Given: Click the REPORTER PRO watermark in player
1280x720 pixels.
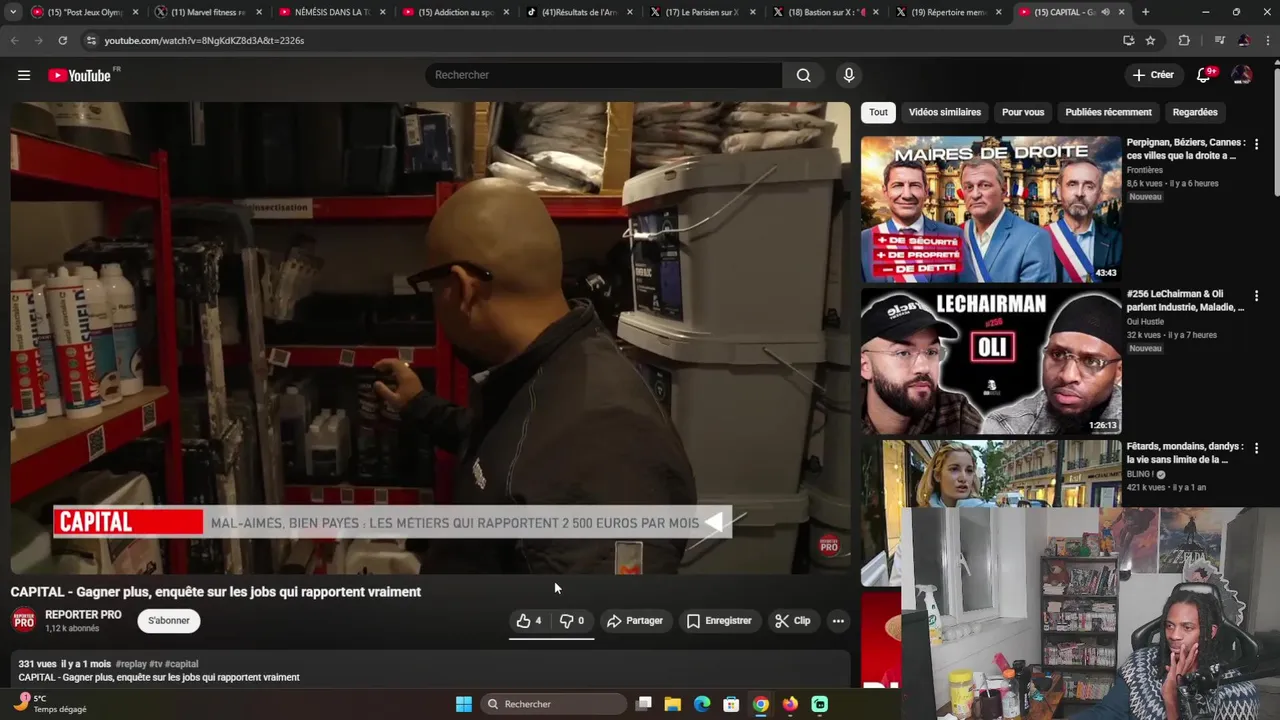Looking at the screenshot, I should tap(829, 545).
